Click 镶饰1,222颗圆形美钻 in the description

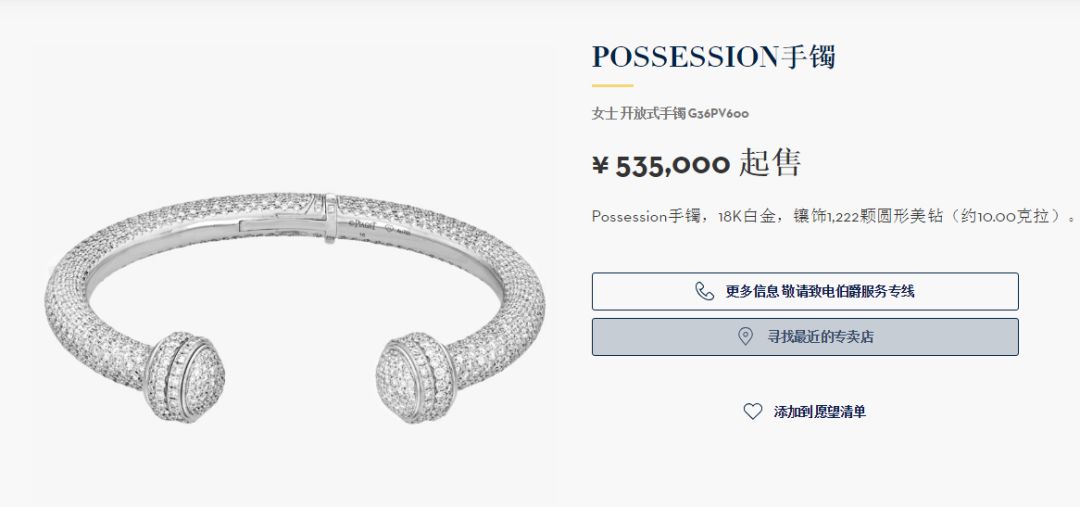pyautogui.click(x=866, y=216)
